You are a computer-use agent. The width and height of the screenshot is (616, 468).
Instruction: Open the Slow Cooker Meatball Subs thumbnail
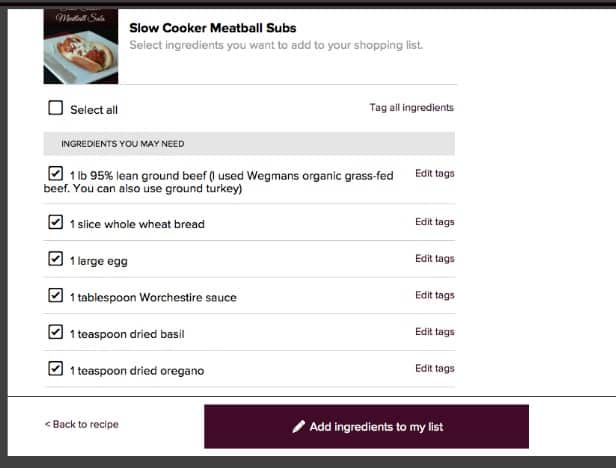[x=81, y=46]
